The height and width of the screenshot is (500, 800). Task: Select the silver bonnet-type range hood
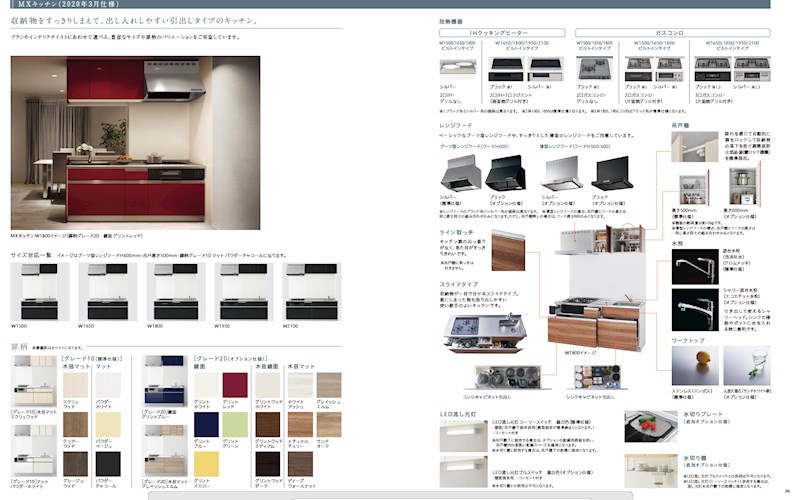pyautogui.click(x=460, y=172)
